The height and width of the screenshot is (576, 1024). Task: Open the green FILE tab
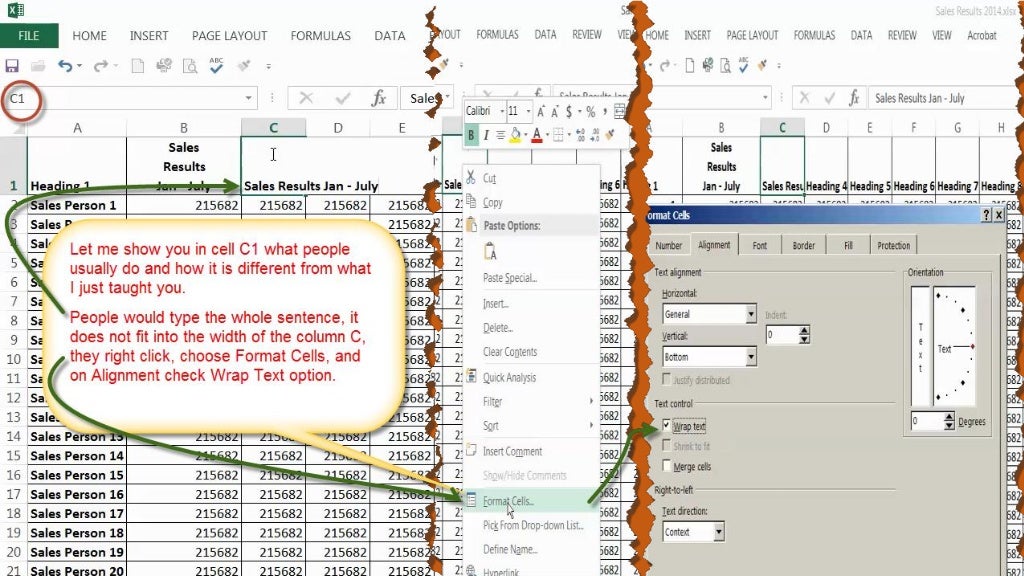tap(29, 36)
